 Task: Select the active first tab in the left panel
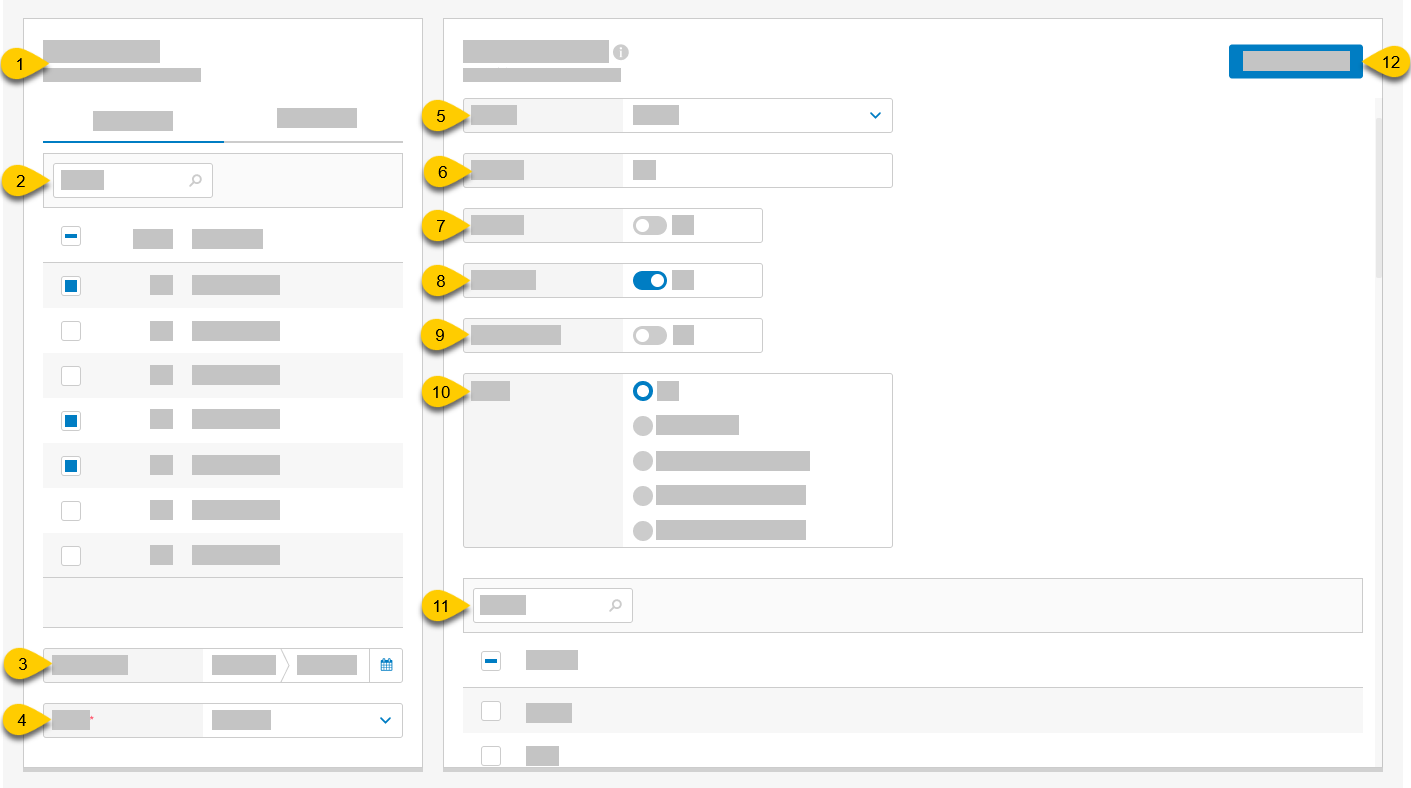click(x=132, y=117)
